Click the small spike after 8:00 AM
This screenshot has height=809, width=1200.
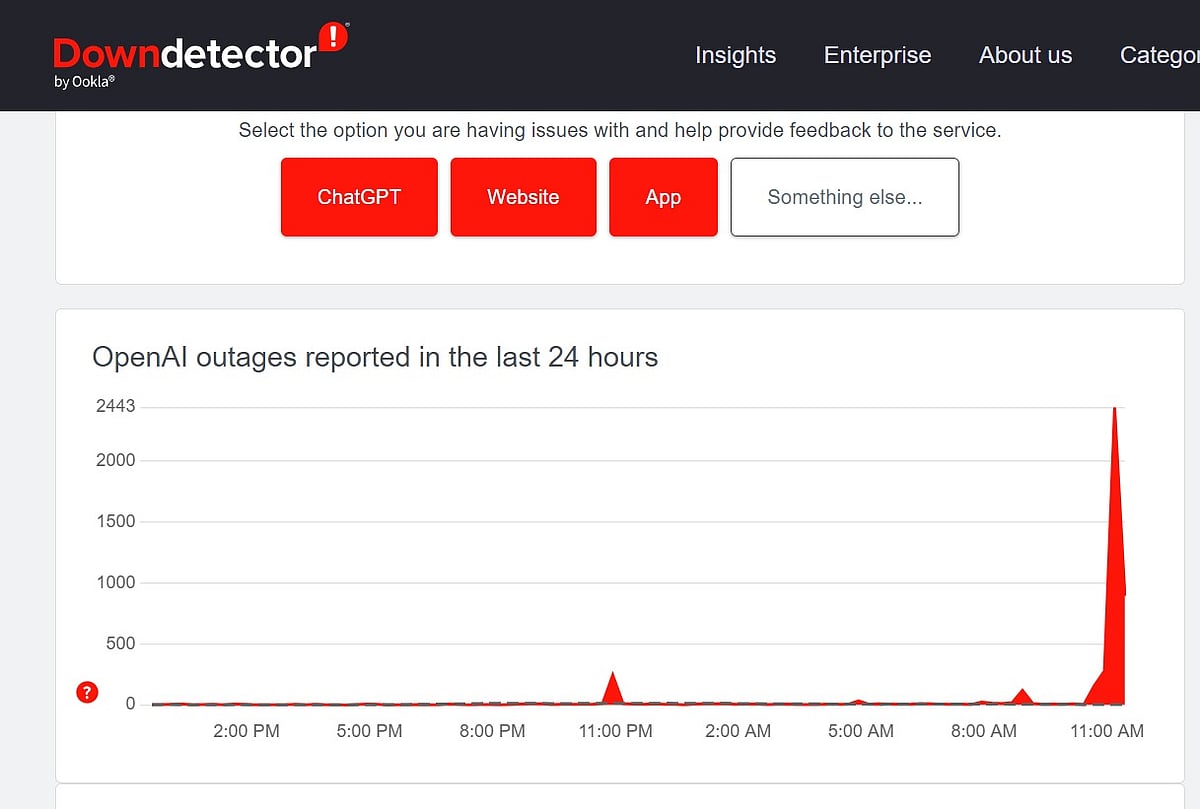[1021, 696]
